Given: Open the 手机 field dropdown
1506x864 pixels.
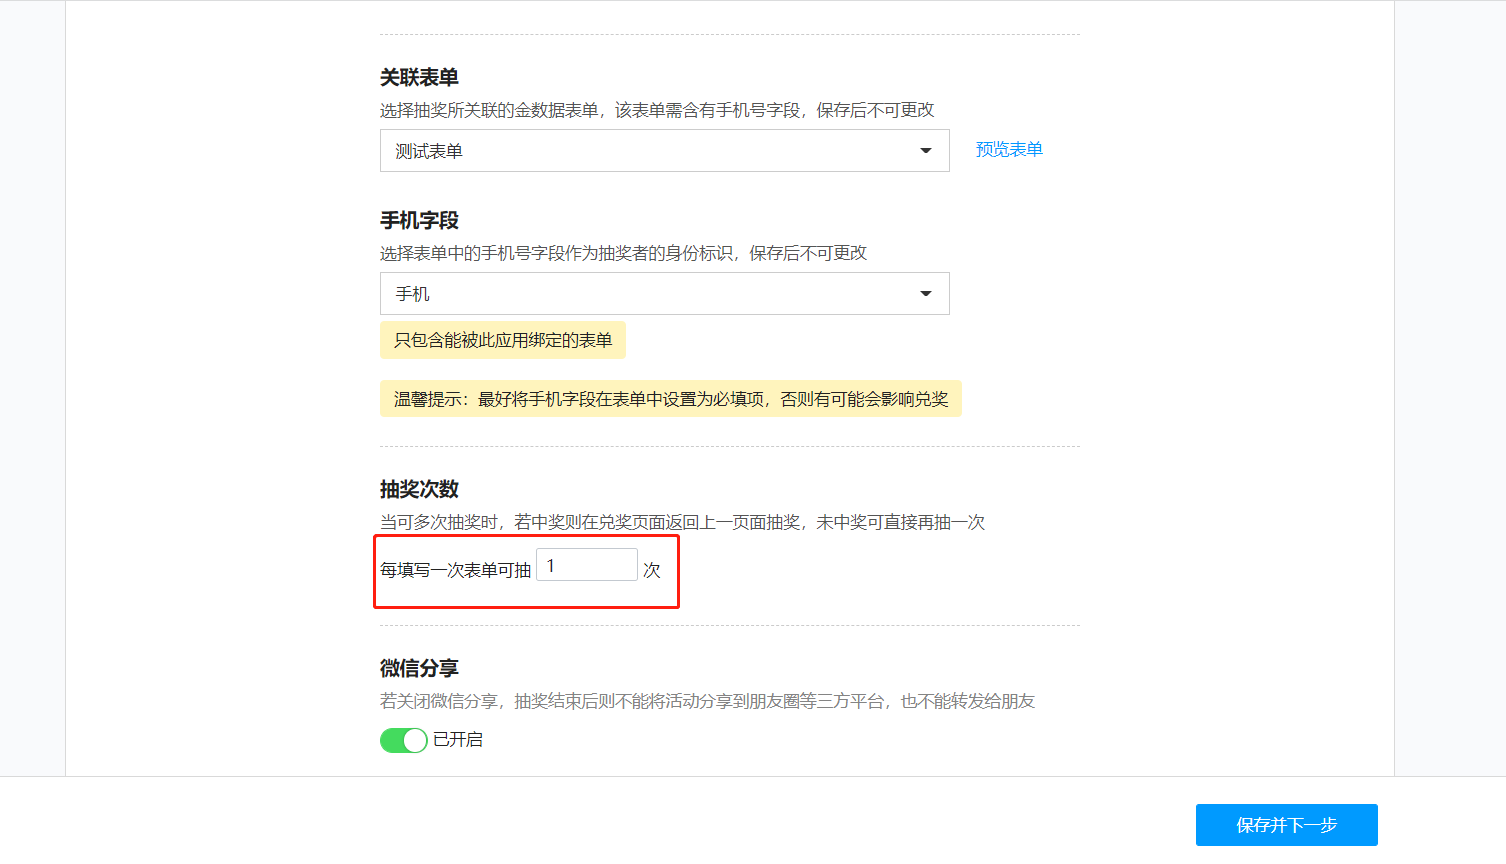Looking at the screenshot, I should click(664, 294).
